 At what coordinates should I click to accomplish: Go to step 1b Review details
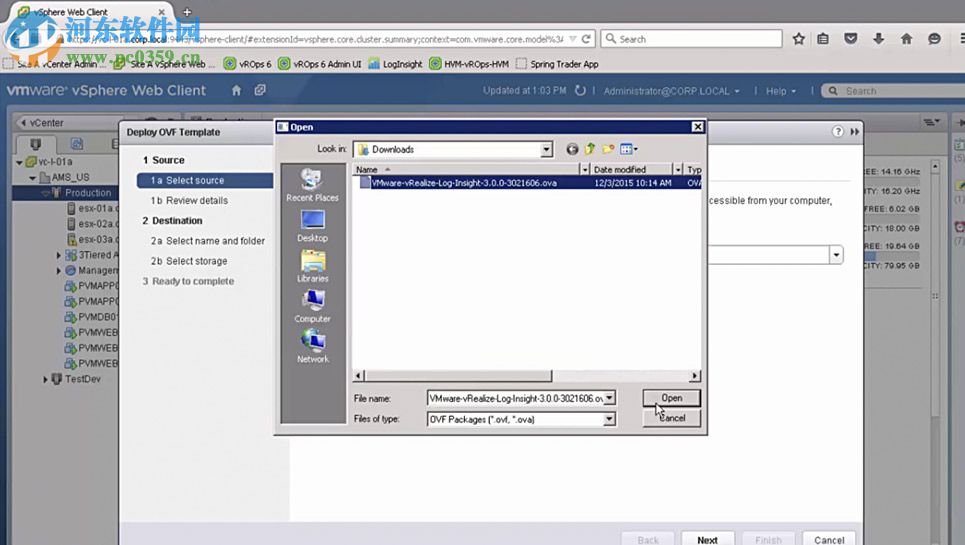point(189,201)
